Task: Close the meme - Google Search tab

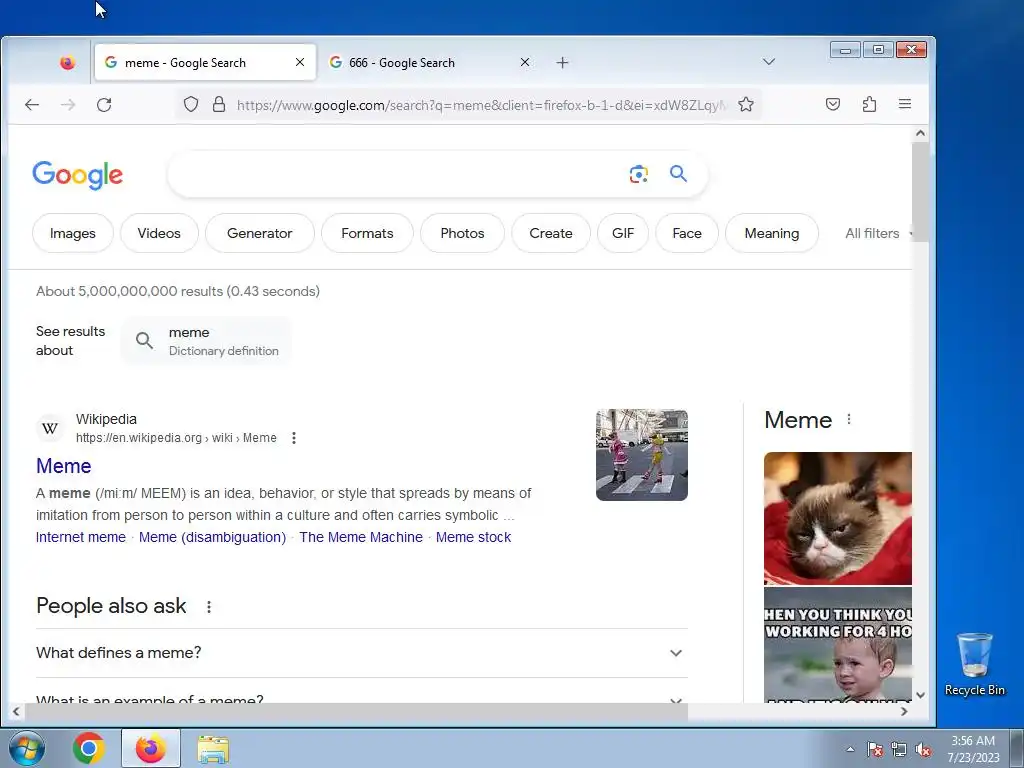Action: click(x=300, y=62)
